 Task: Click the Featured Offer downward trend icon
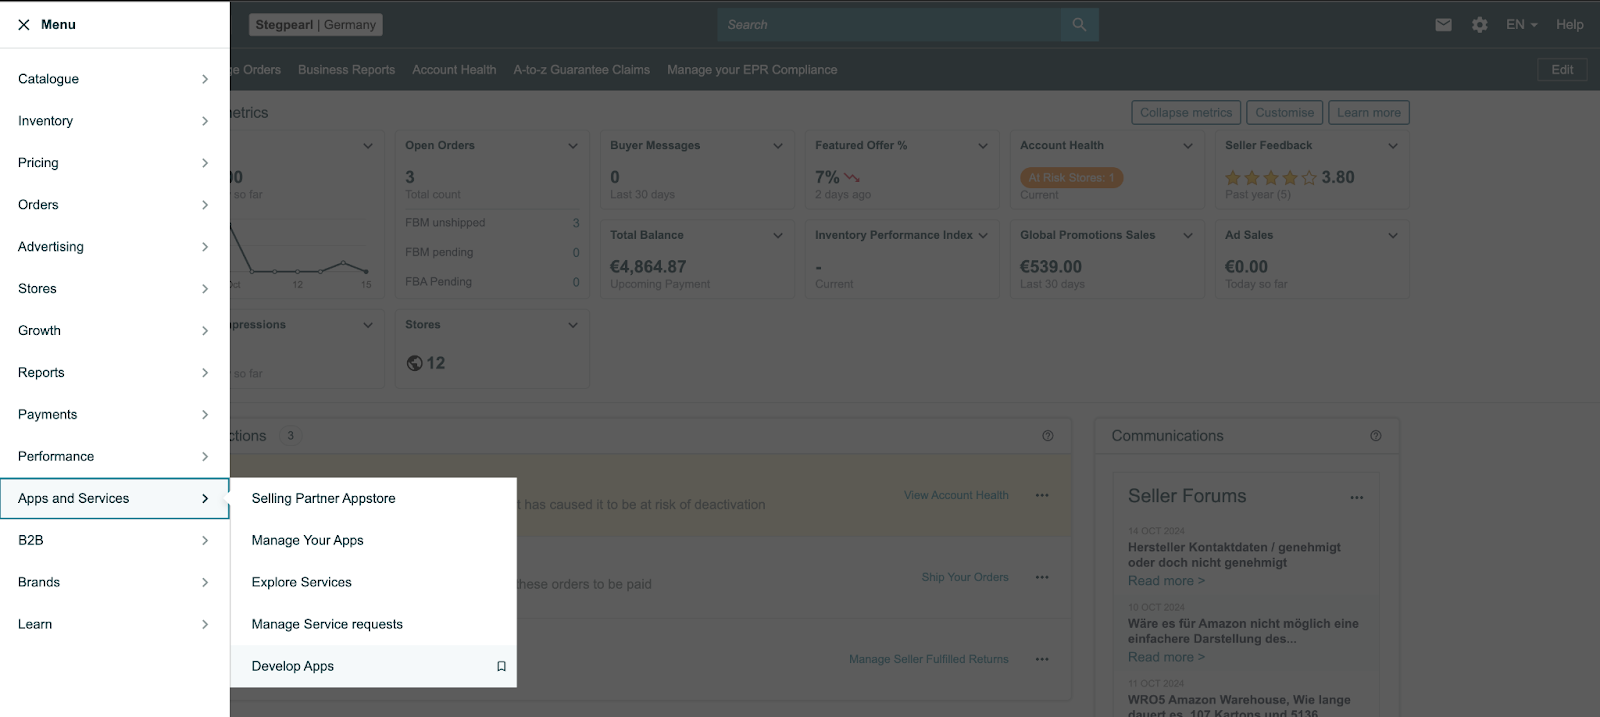852,178
